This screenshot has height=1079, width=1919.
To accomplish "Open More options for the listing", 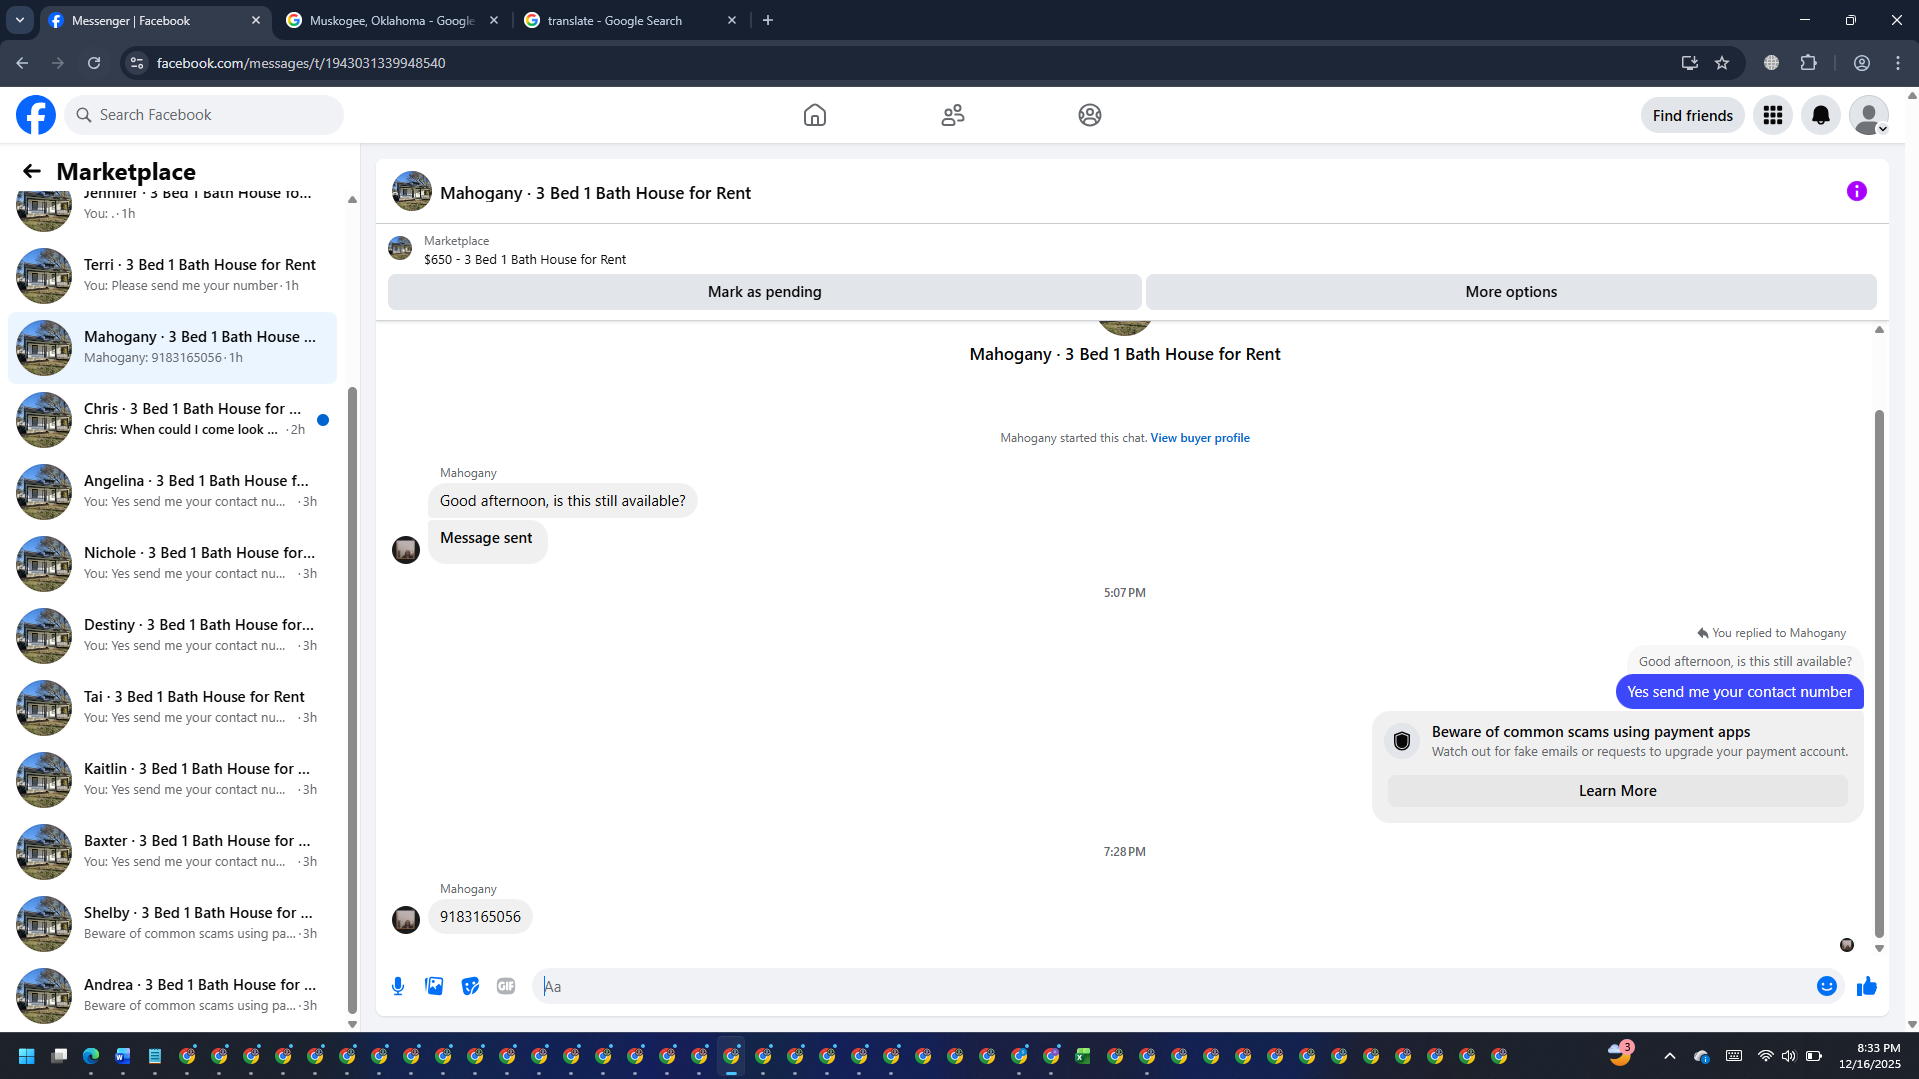I will point(1511,292).
